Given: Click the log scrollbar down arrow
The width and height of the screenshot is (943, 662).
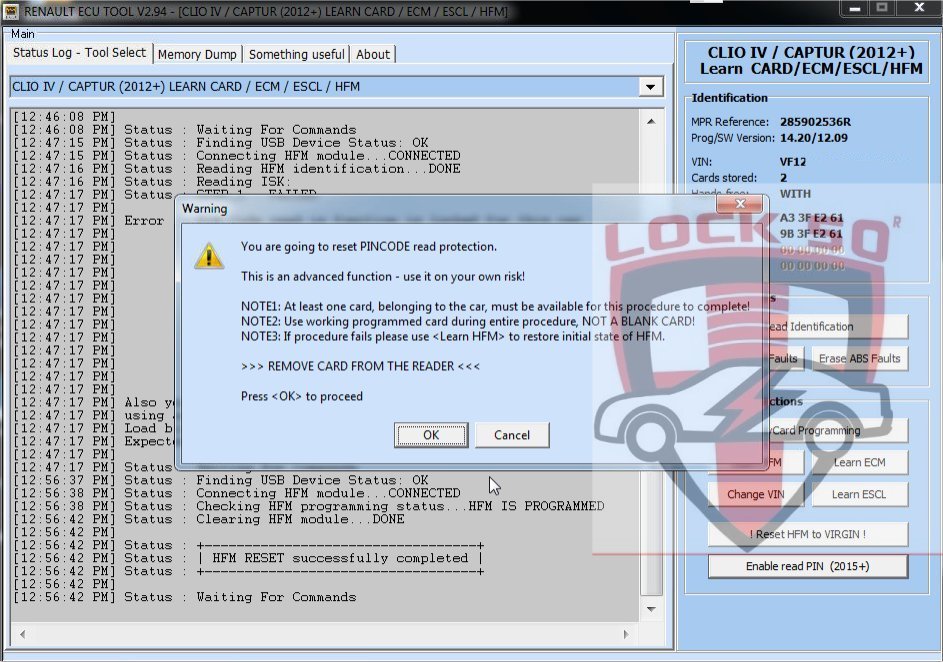Looking at the screenshot, I should pos(652,609).
